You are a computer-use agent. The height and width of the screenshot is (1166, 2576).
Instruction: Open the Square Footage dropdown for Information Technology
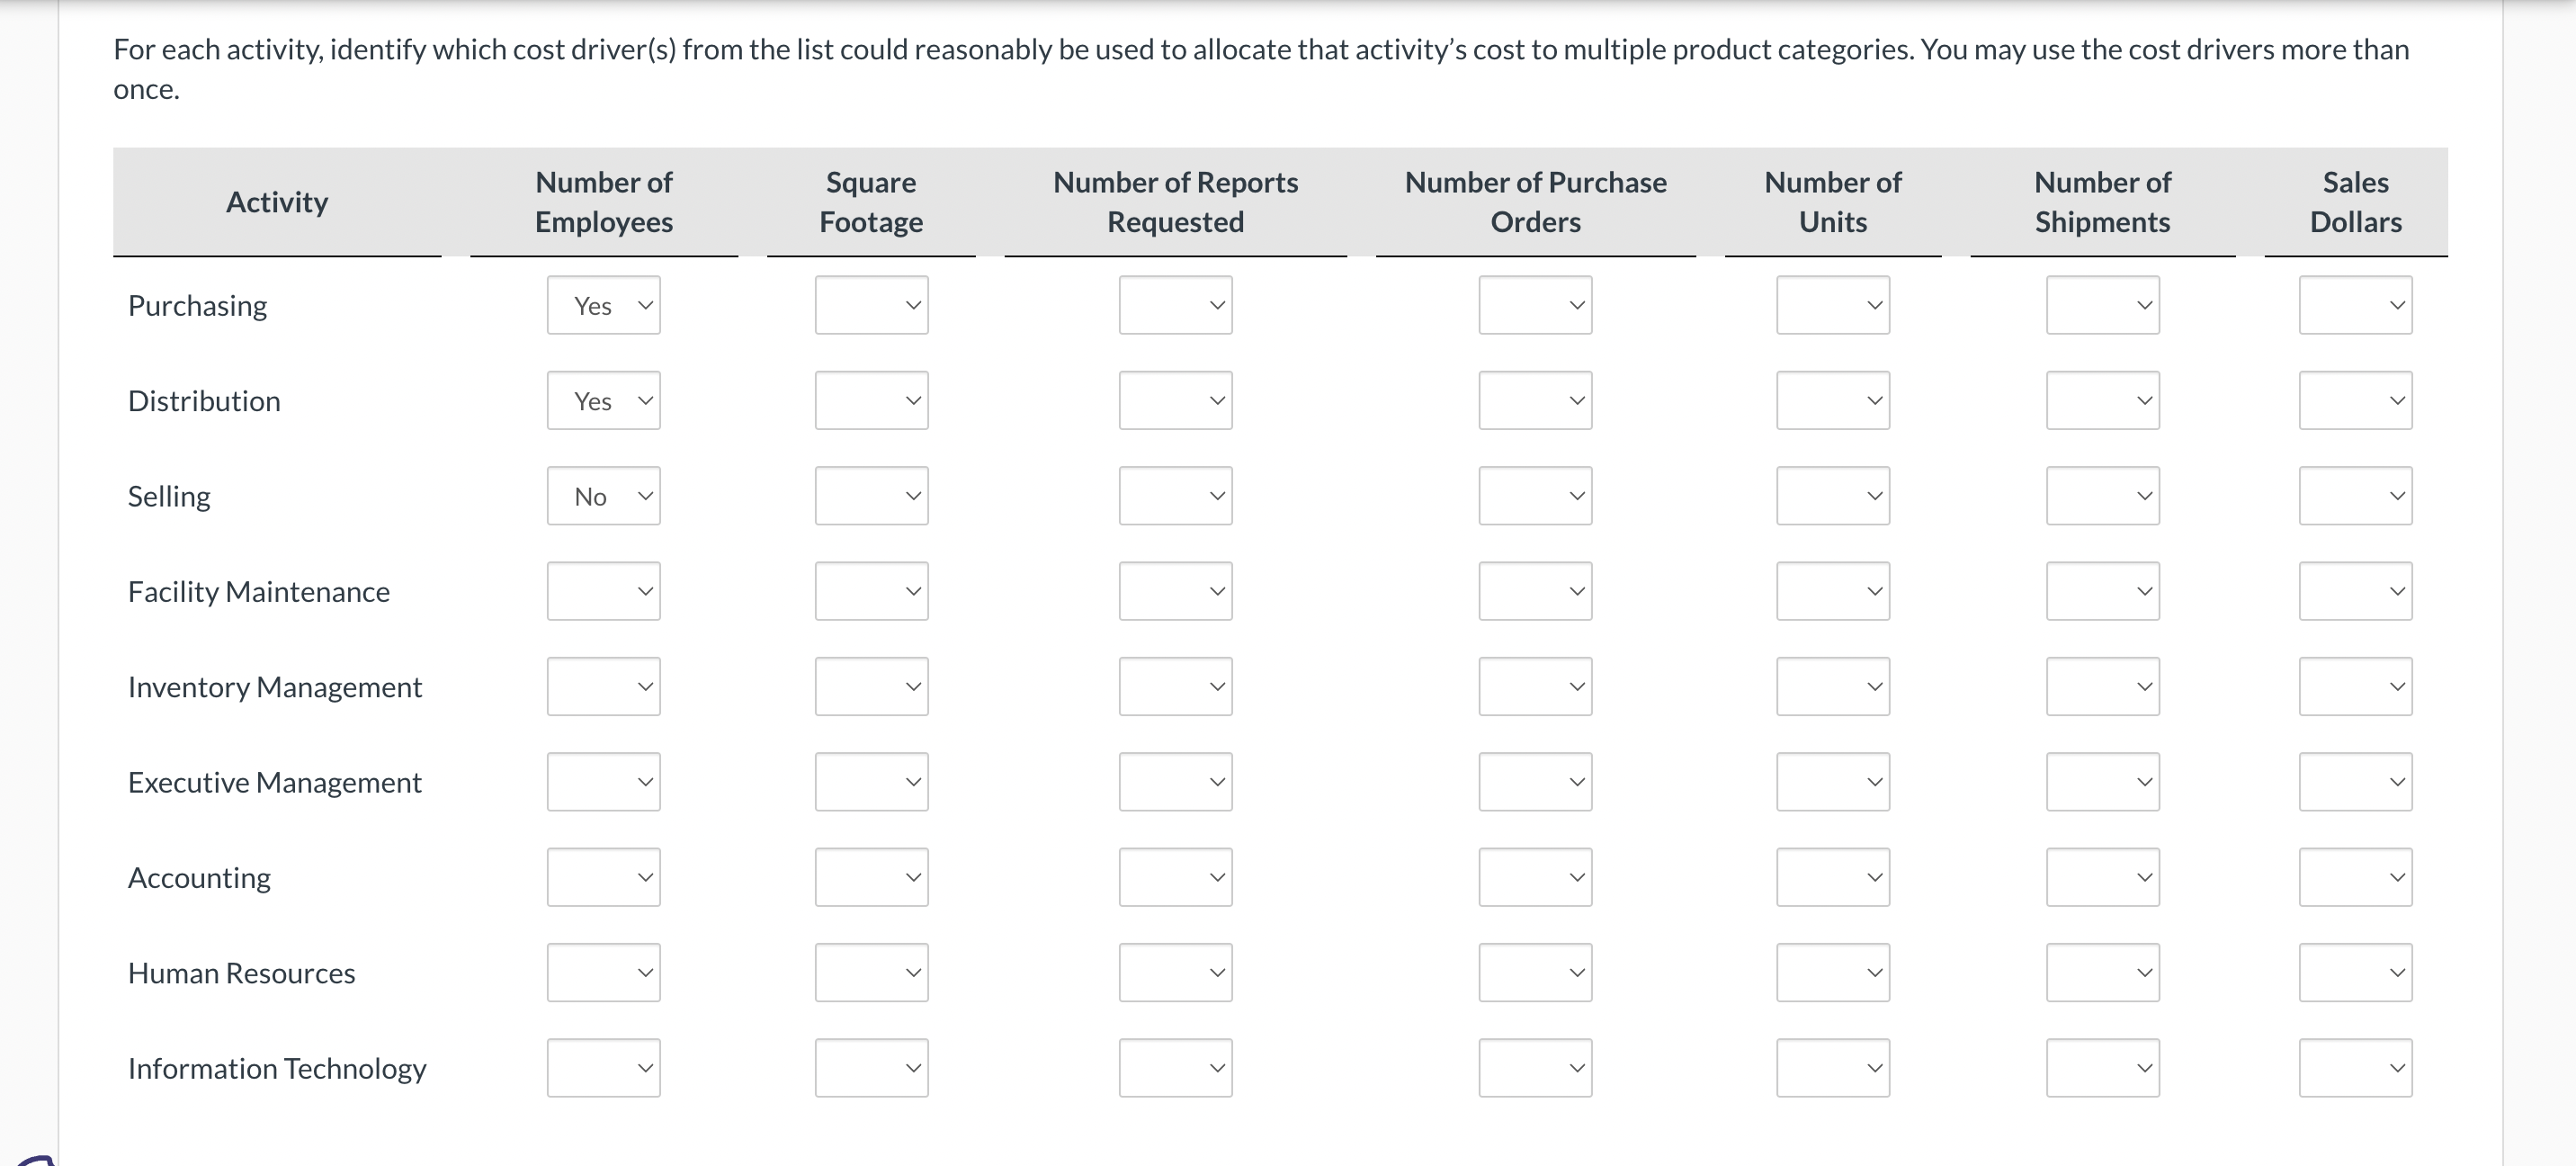(x=870, y=1067)
